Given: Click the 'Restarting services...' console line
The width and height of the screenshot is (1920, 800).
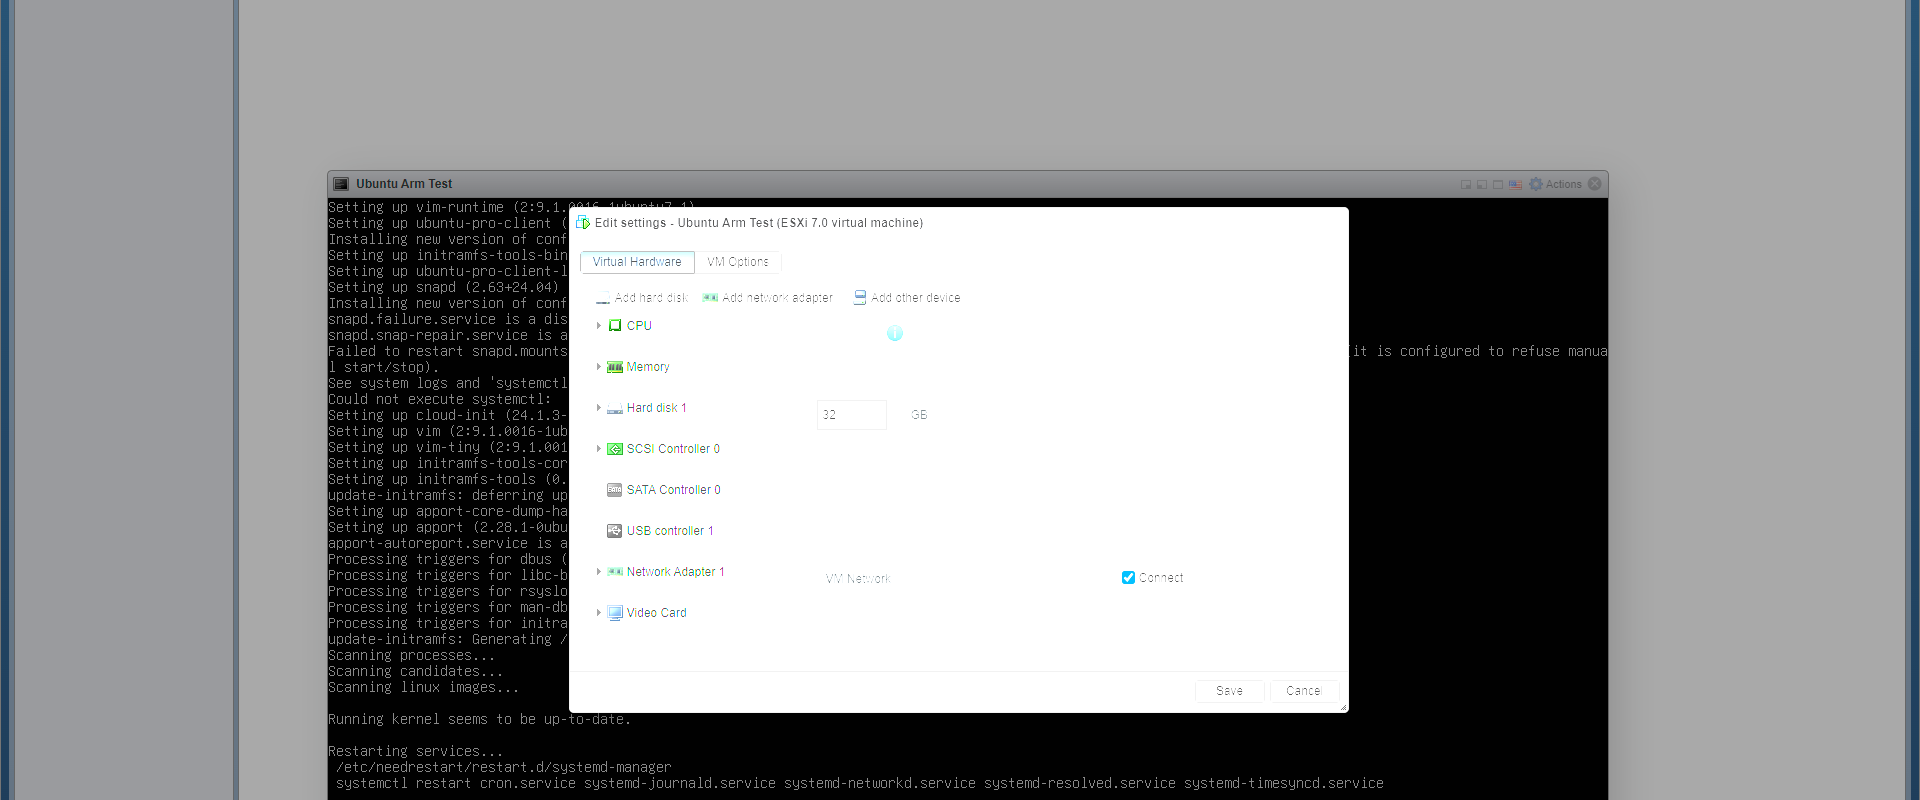Looking at the screenshot, I should pyautogui.click(x=416, y=752).
